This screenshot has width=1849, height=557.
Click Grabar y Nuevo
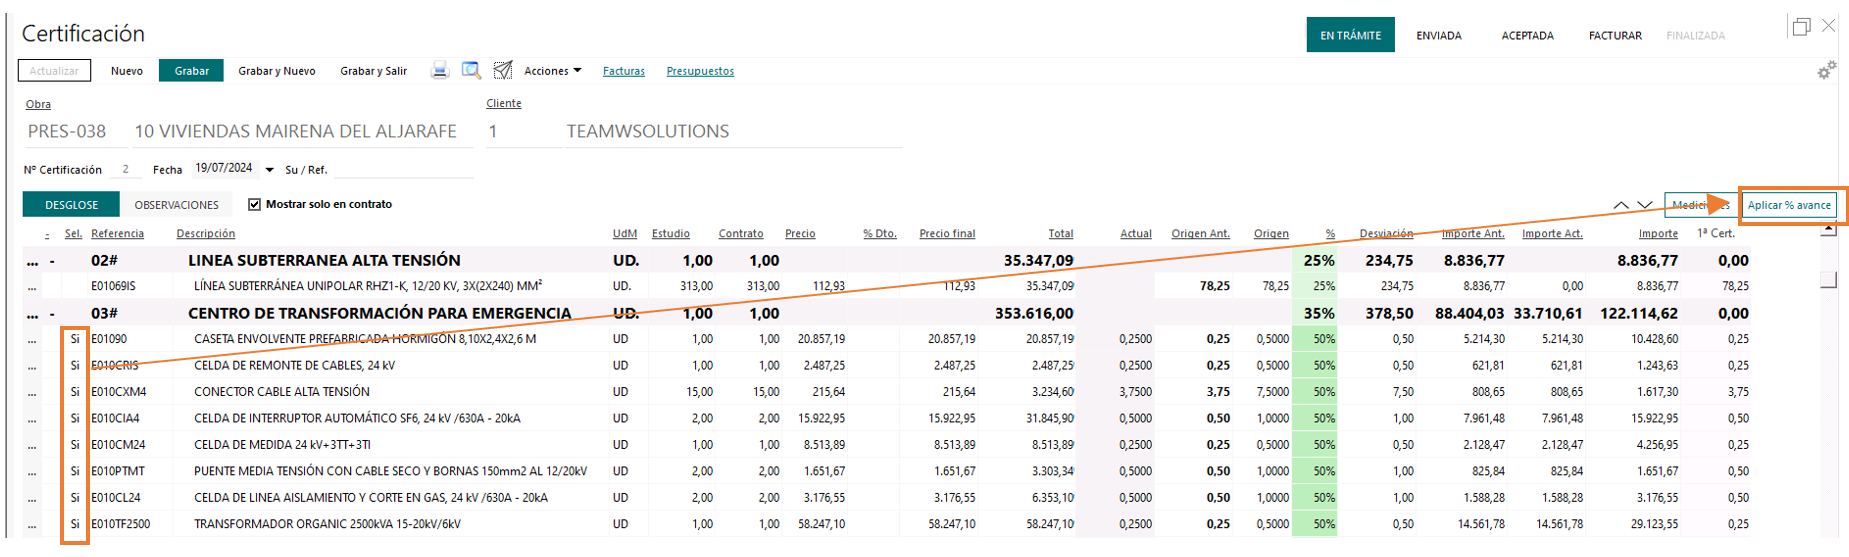(277, 71)
